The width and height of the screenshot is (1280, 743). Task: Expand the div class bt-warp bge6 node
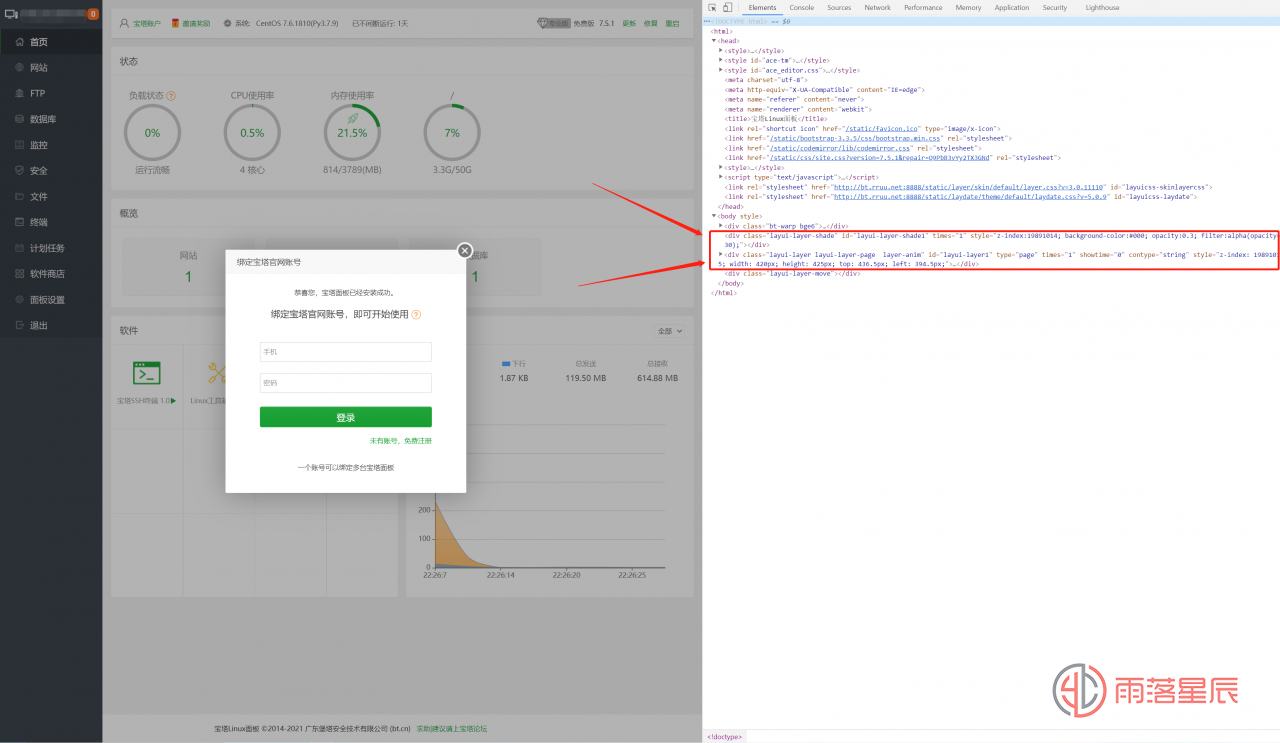pyautogui.click(x=721, y=226)
